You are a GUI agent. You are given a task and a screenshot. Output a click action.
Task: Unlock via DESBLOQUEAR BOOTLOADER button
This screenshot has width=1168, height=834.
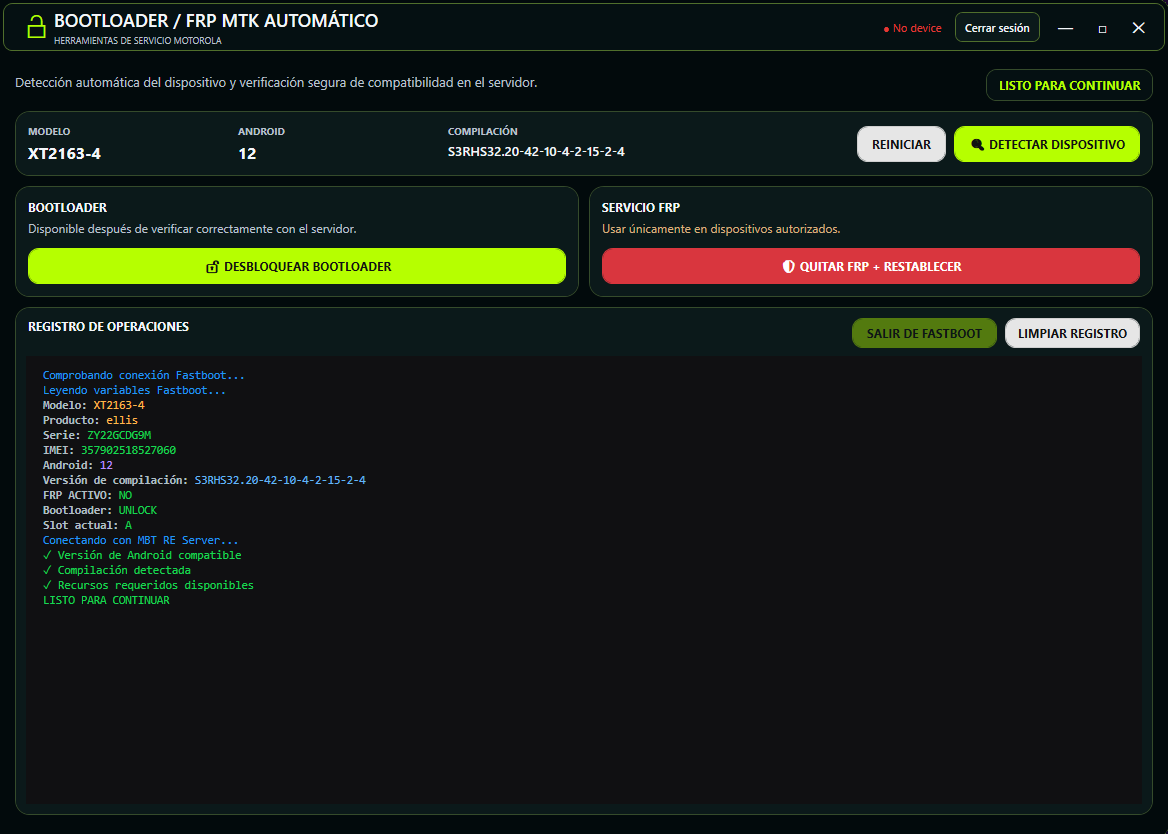[x=297, y=267]
